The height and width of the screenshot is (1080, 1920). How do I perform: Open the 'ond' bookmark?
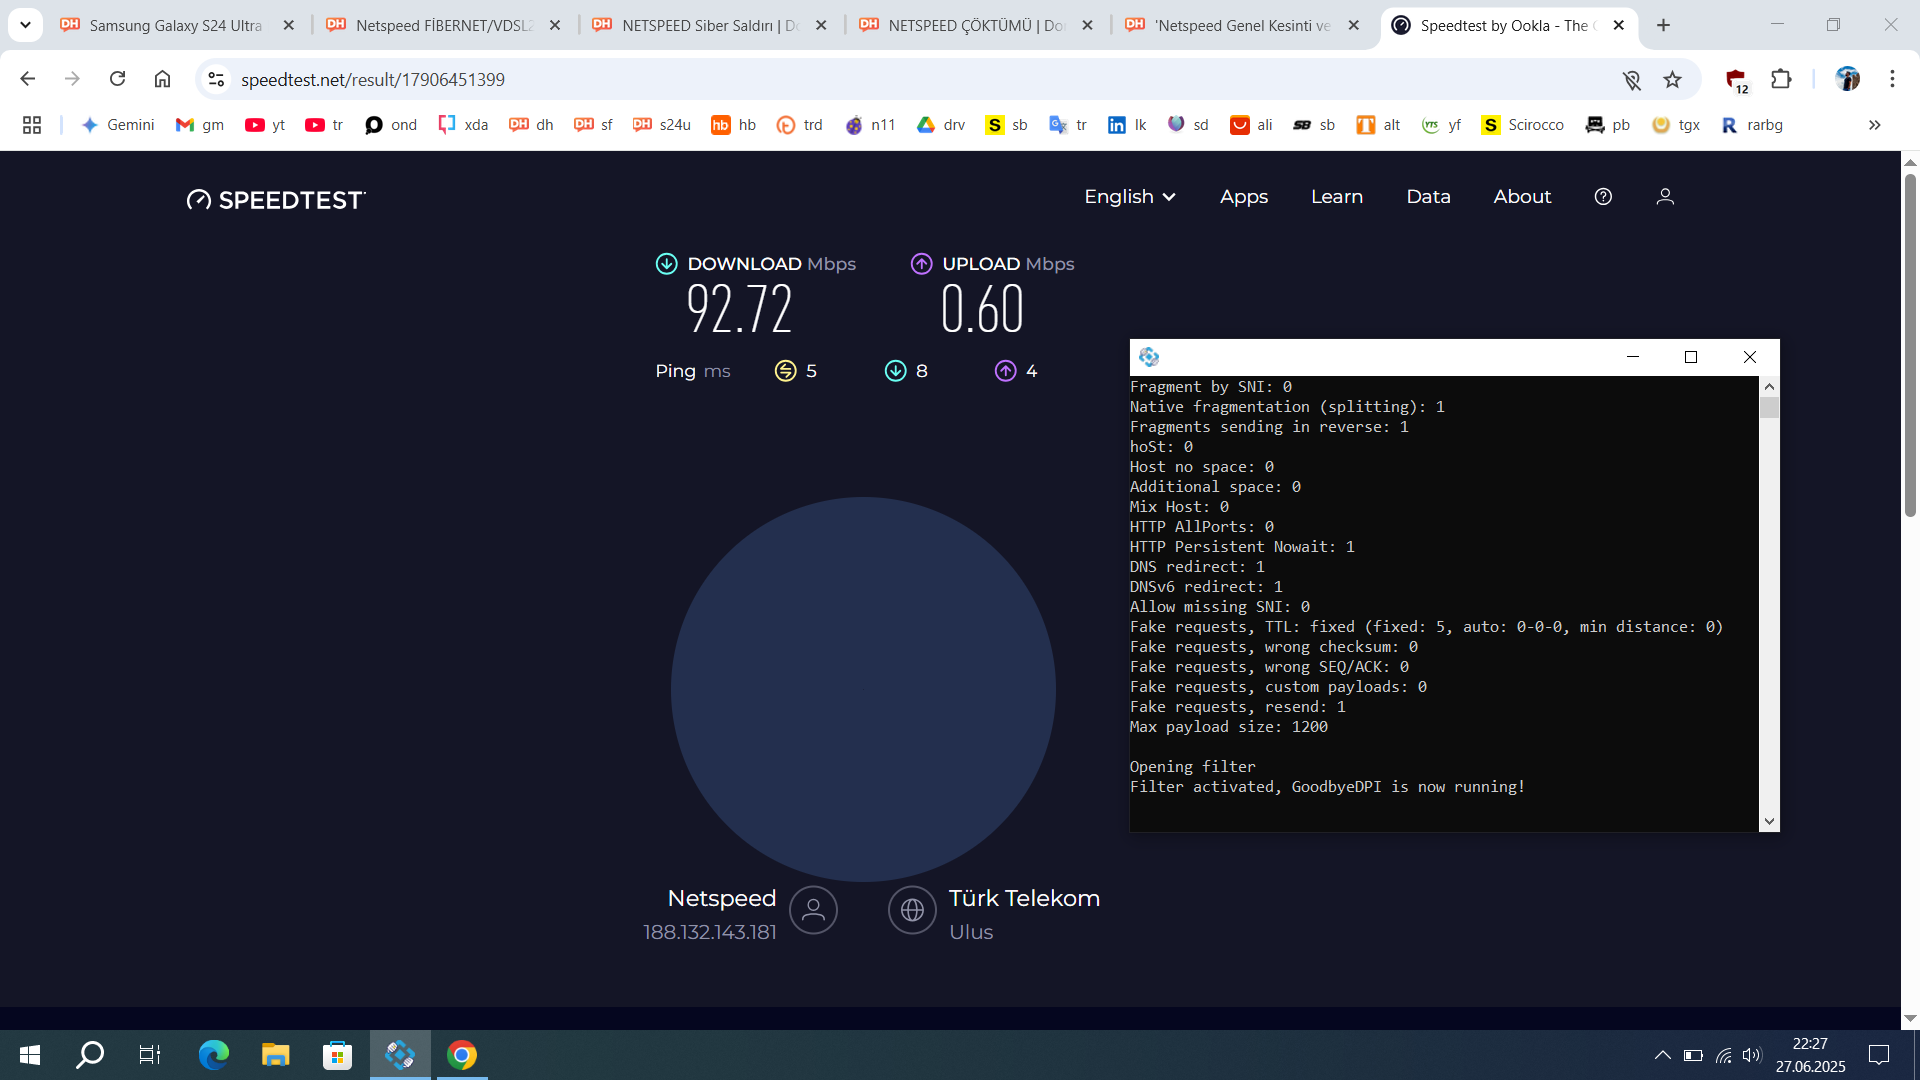[391, 125]
